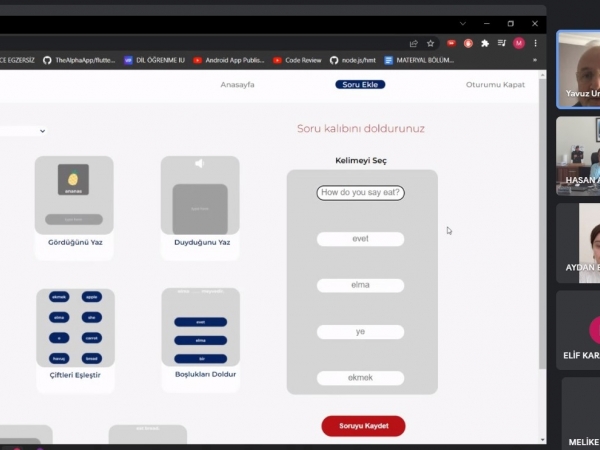Bookmark this page with the star icon

coord(430,44)
